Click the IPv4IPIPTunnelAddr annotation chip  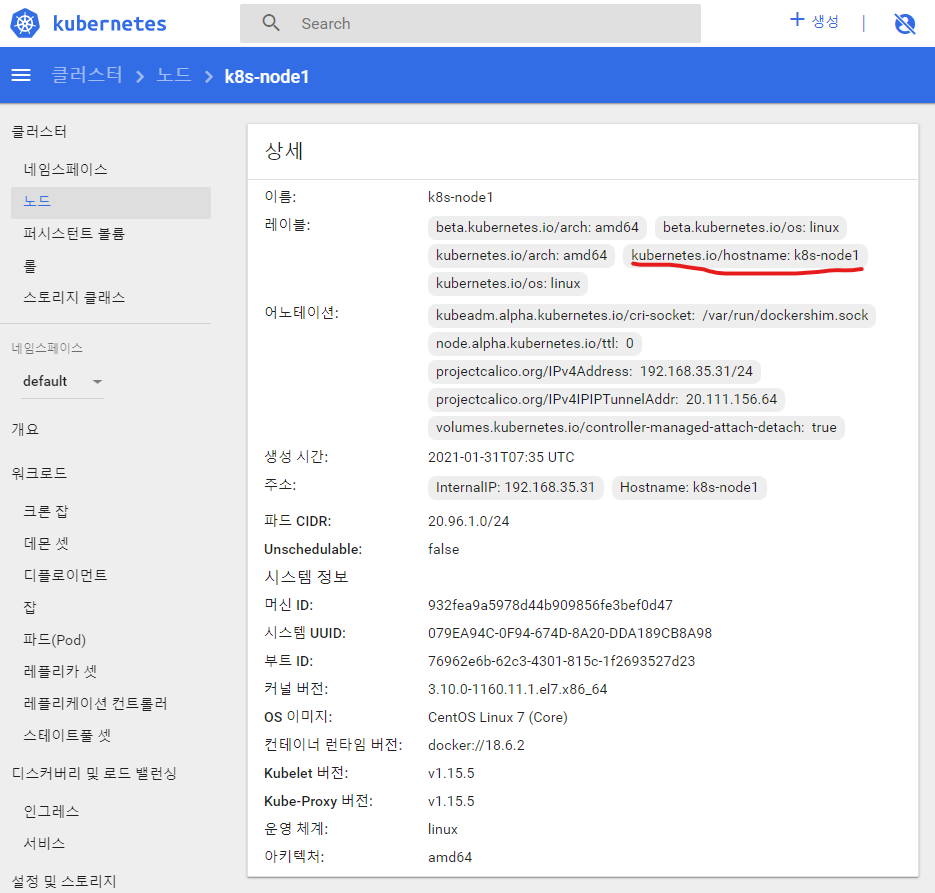point(606,400)
